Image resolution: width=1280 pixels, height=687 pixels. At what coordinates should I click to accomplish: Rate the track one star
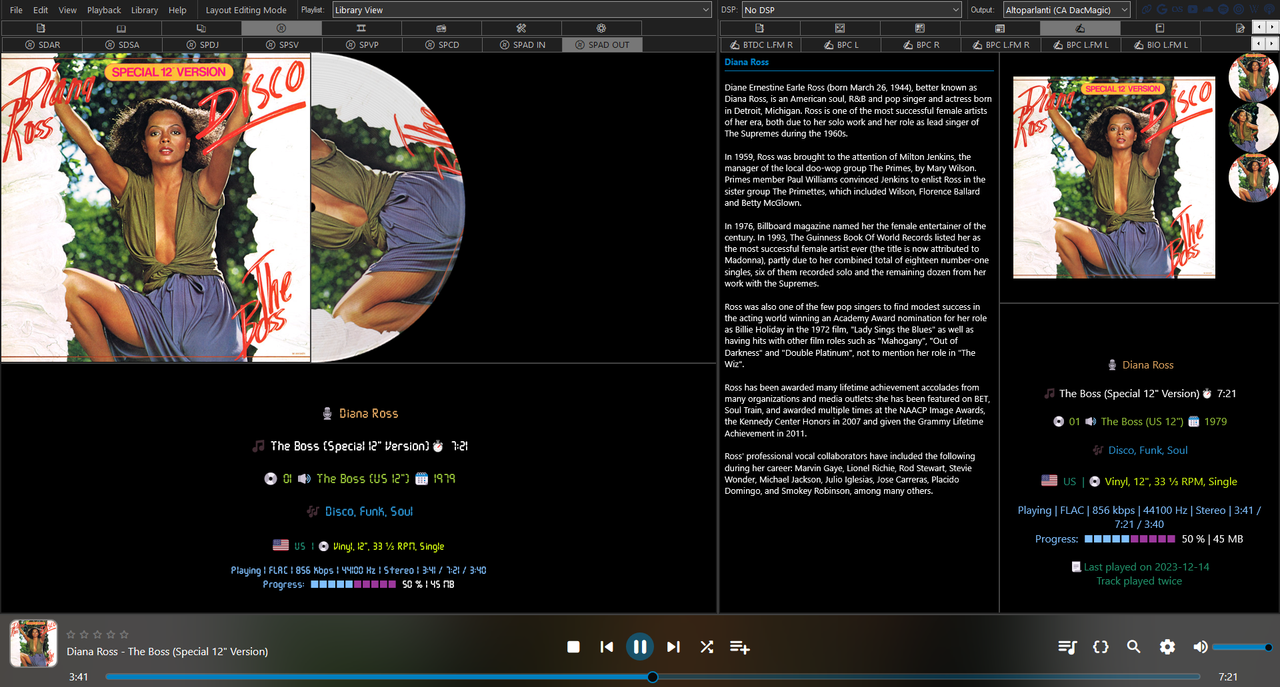pyautogui.click(x=71, y=634)
